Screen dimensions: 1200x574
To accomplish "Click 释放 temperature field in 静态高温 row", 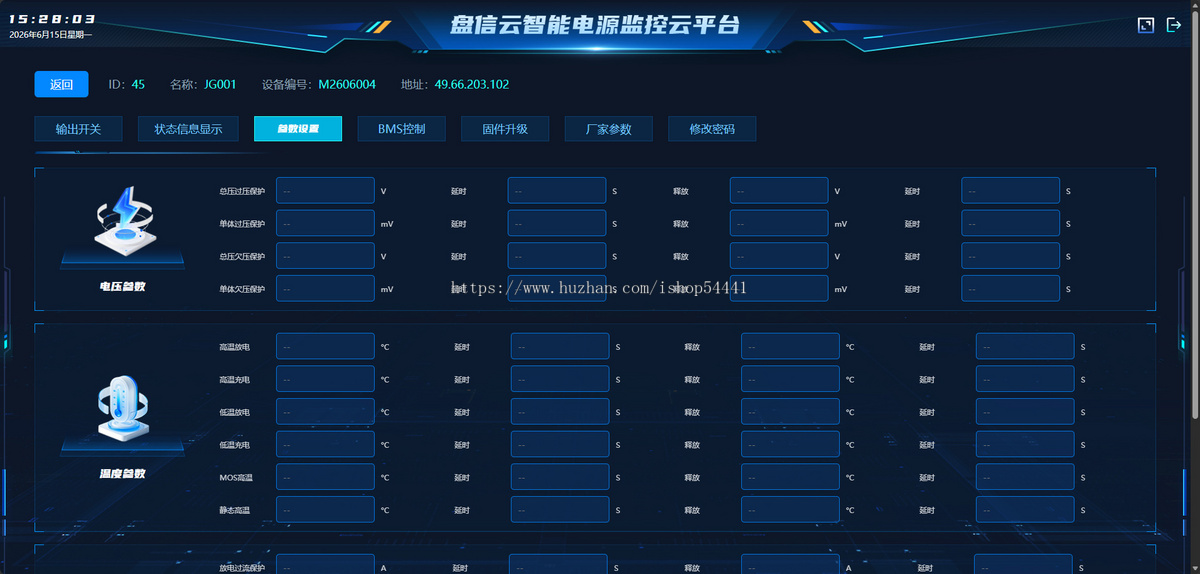I will pos(790,509).
